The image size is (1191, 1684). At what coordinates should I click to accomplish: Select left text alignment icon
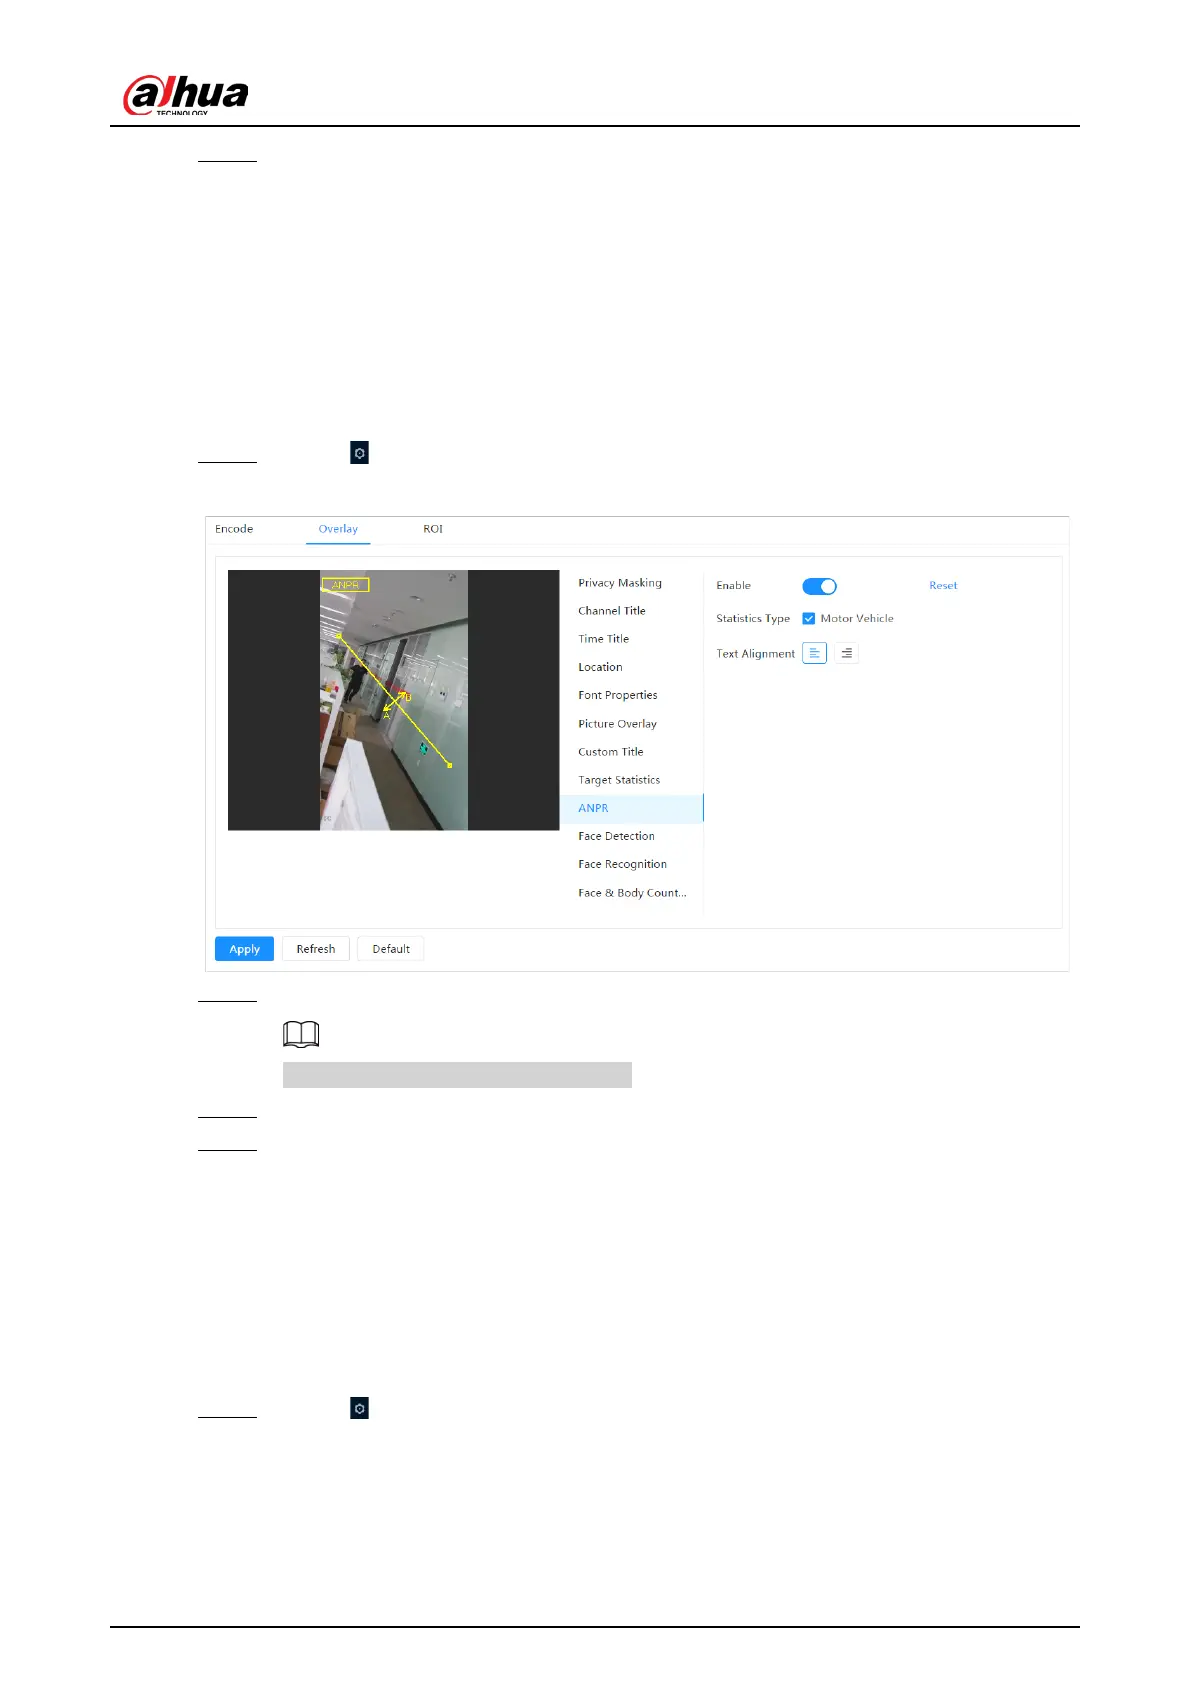pos(814,653)
